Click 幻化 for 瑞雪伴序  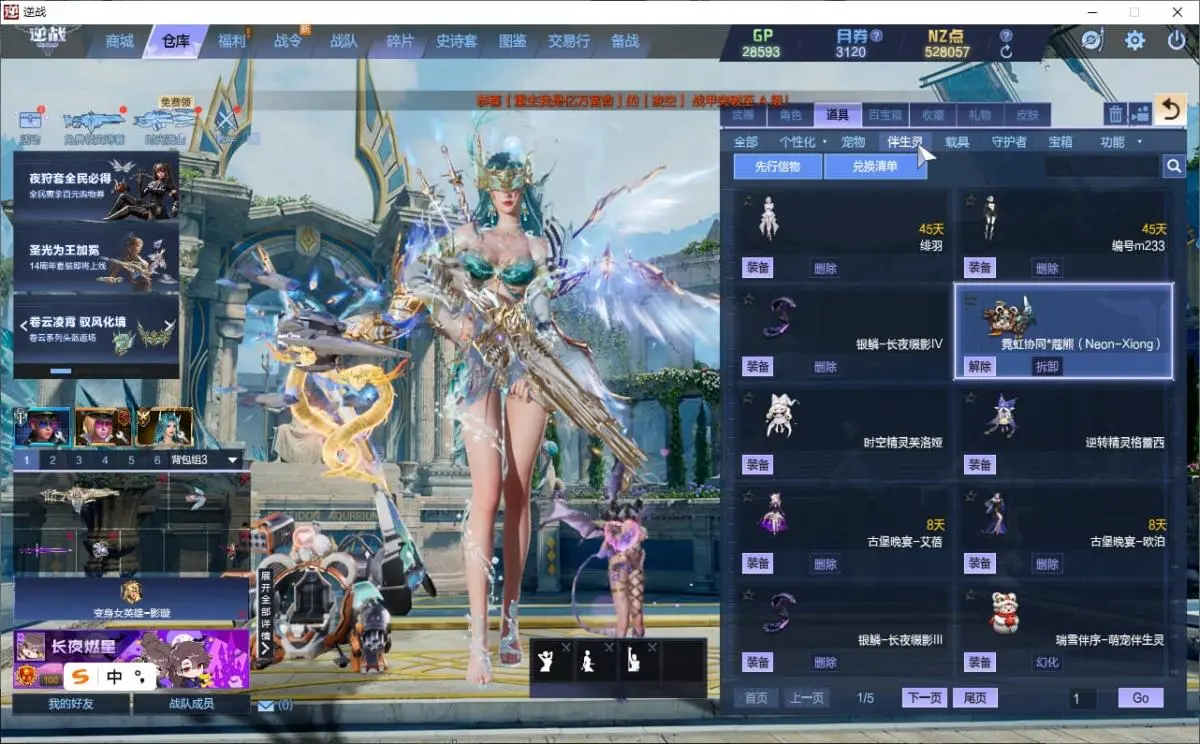click(x=1046, y=662)
